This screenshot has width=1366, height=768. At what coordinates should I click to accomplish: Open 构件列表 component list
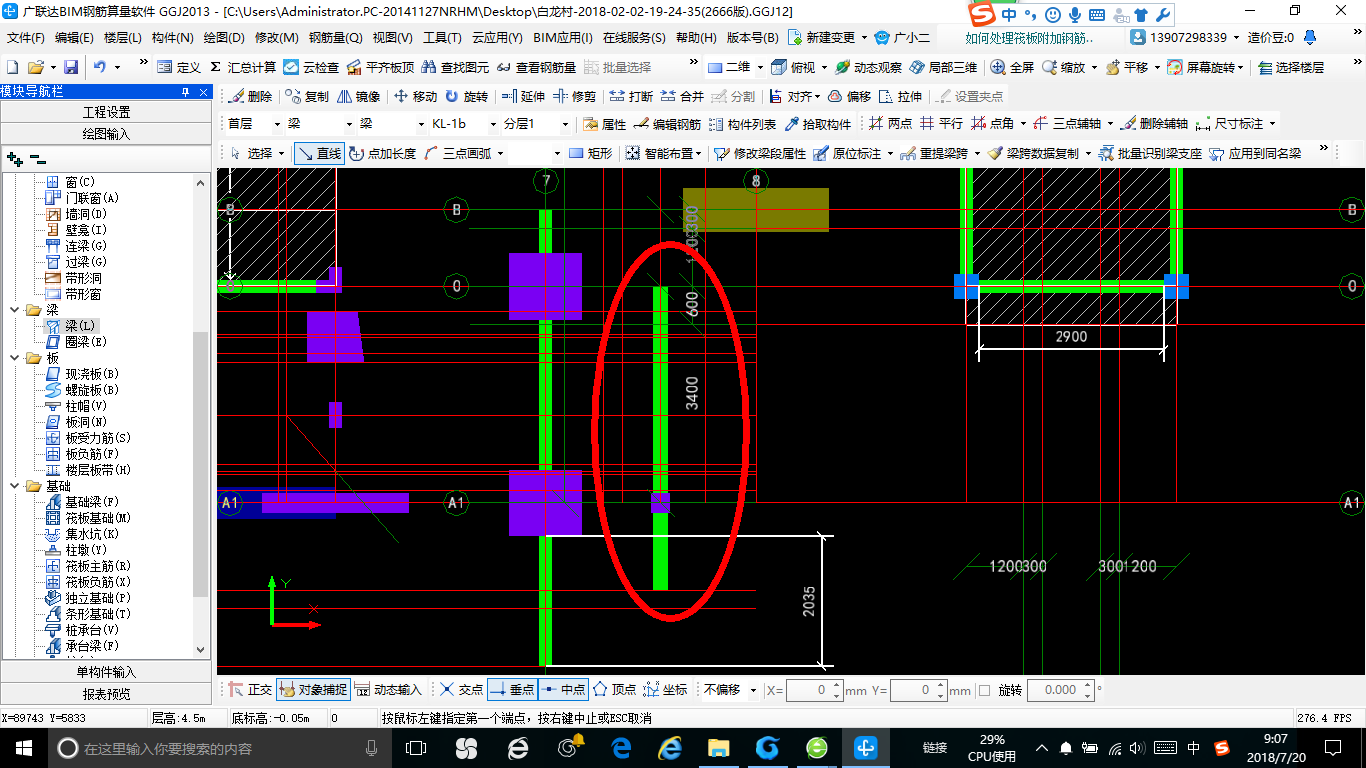pyautogui.click(x=742, y=124)
